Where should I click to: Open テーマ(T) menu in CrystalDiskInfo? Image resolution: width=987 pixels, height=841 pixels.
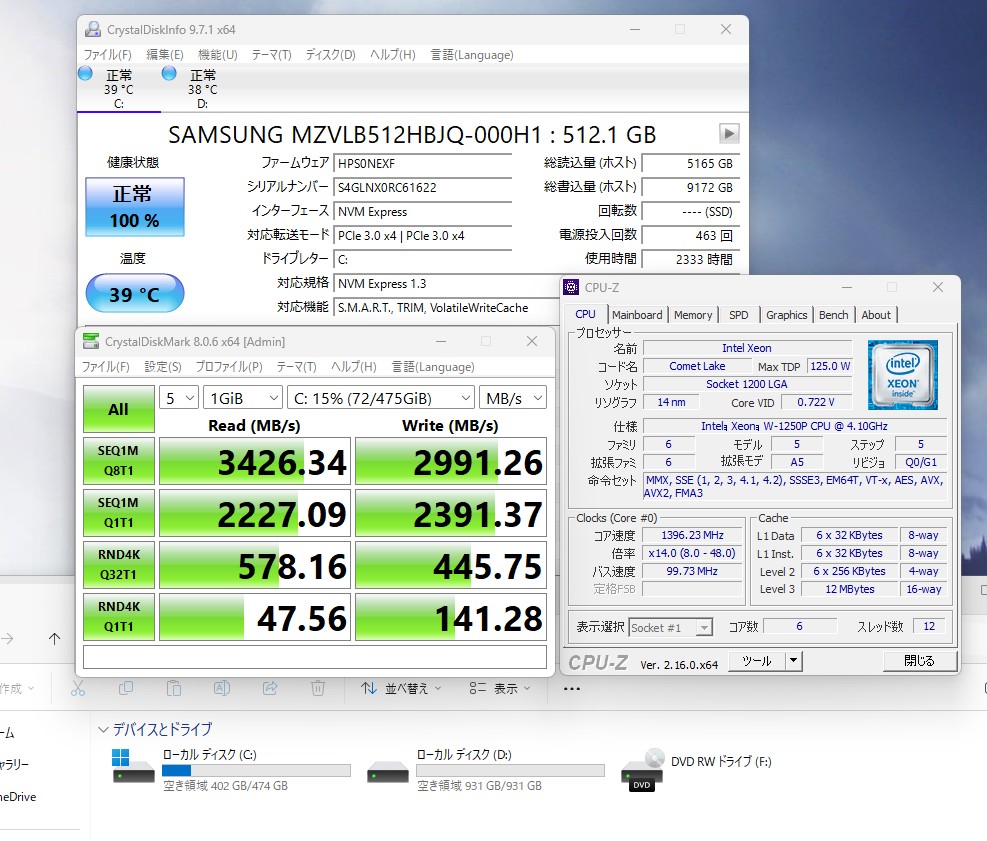pos(272,55)
